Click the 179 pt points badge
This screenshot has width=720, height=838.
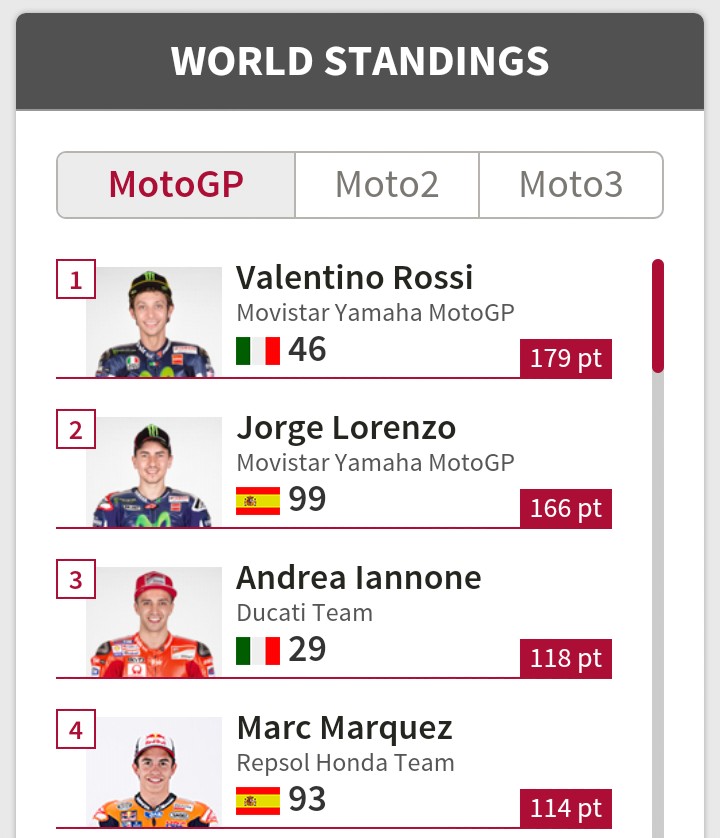click(566, 359)
